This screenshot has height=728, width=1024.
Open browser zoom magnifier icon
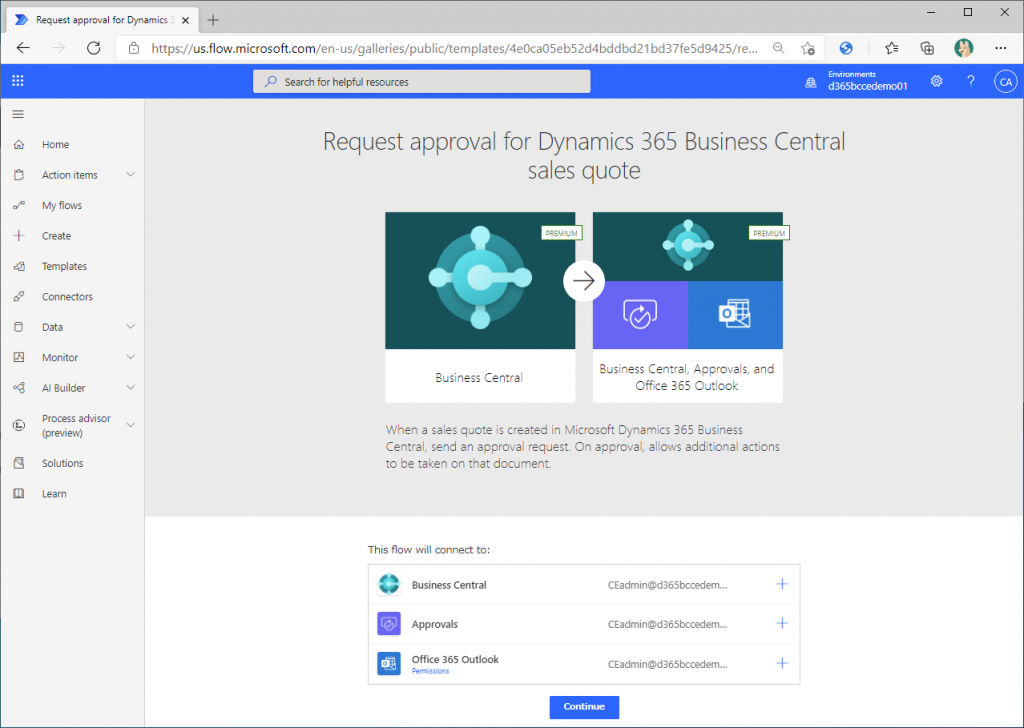[x=778, y=48]
